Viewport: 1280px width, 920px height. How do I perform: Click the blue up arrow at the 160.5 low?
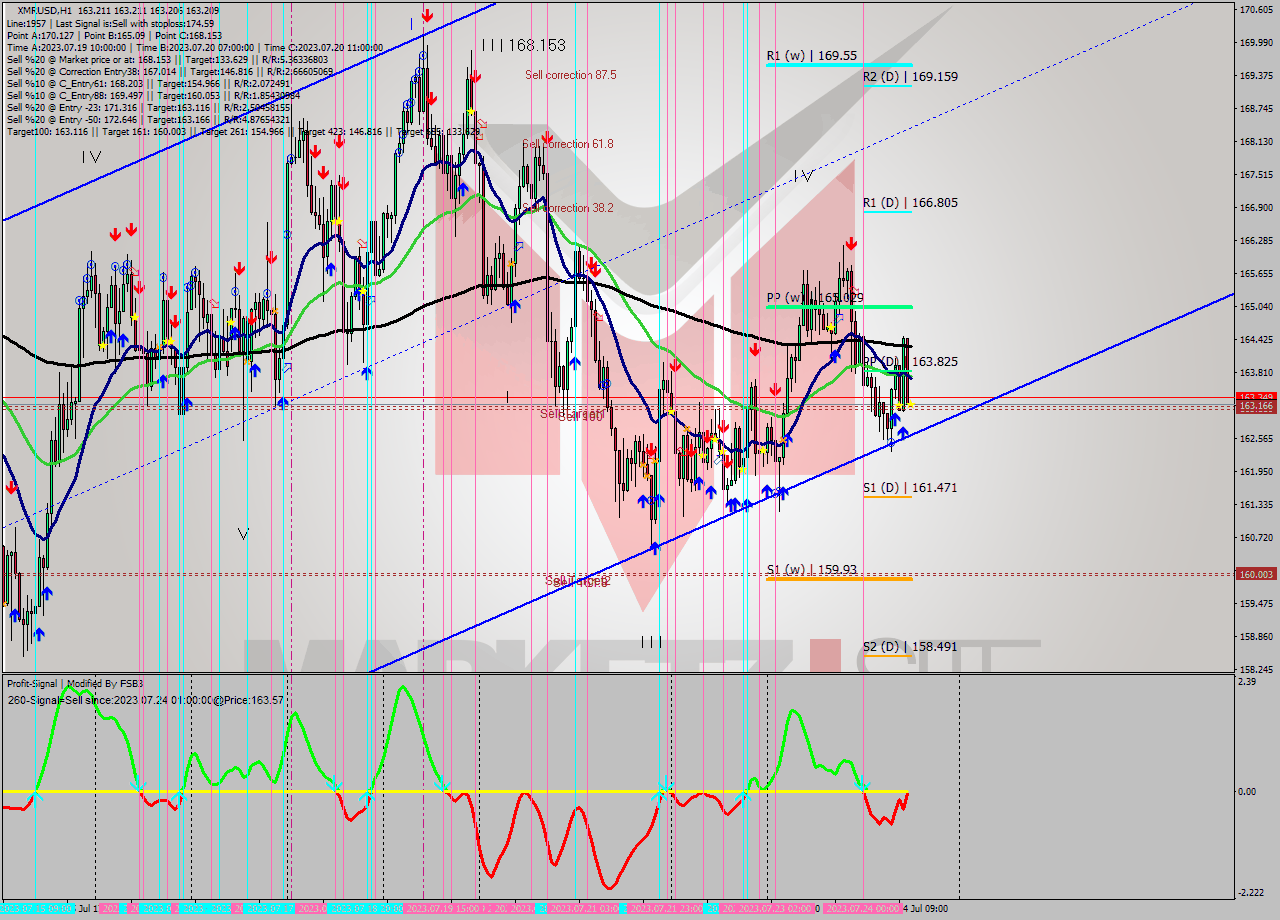click(x=654, y=547)
